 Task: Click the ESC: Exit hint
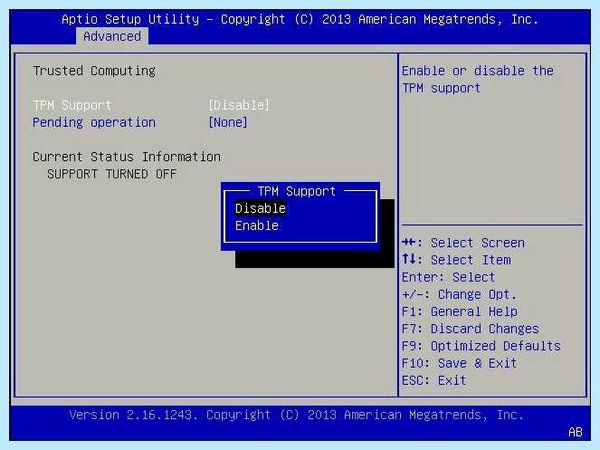pos(434,380)
